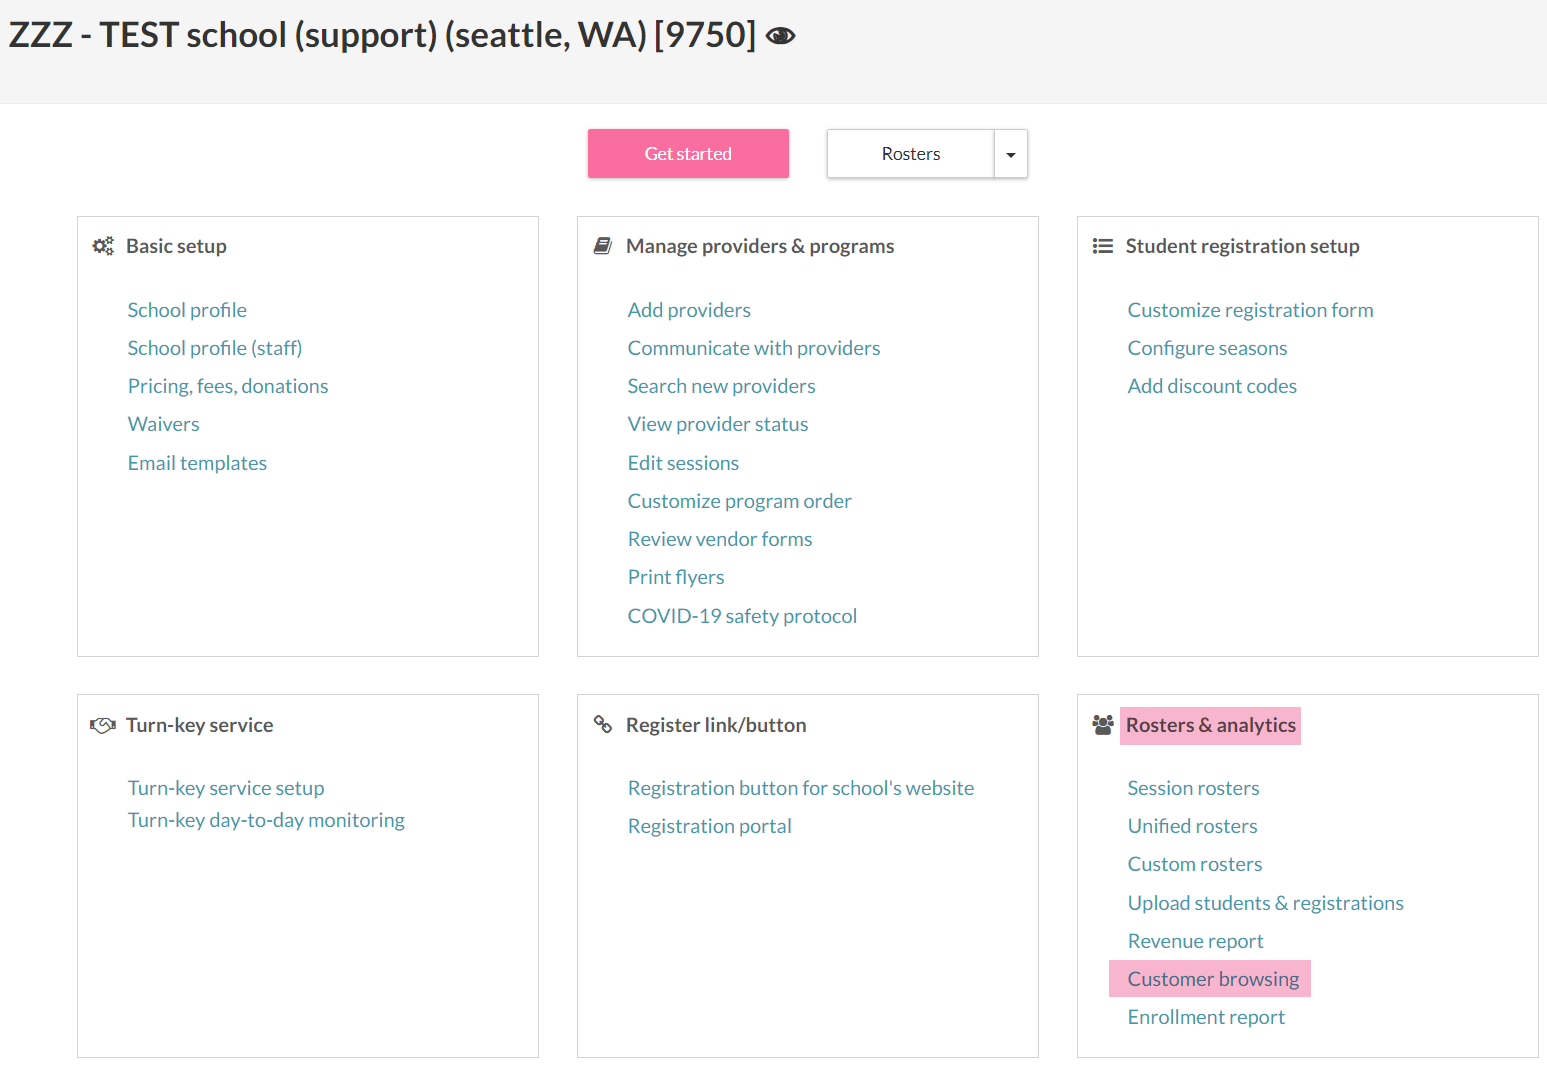
Task: Open Customize registration form
Action: tap(1250, 310)
